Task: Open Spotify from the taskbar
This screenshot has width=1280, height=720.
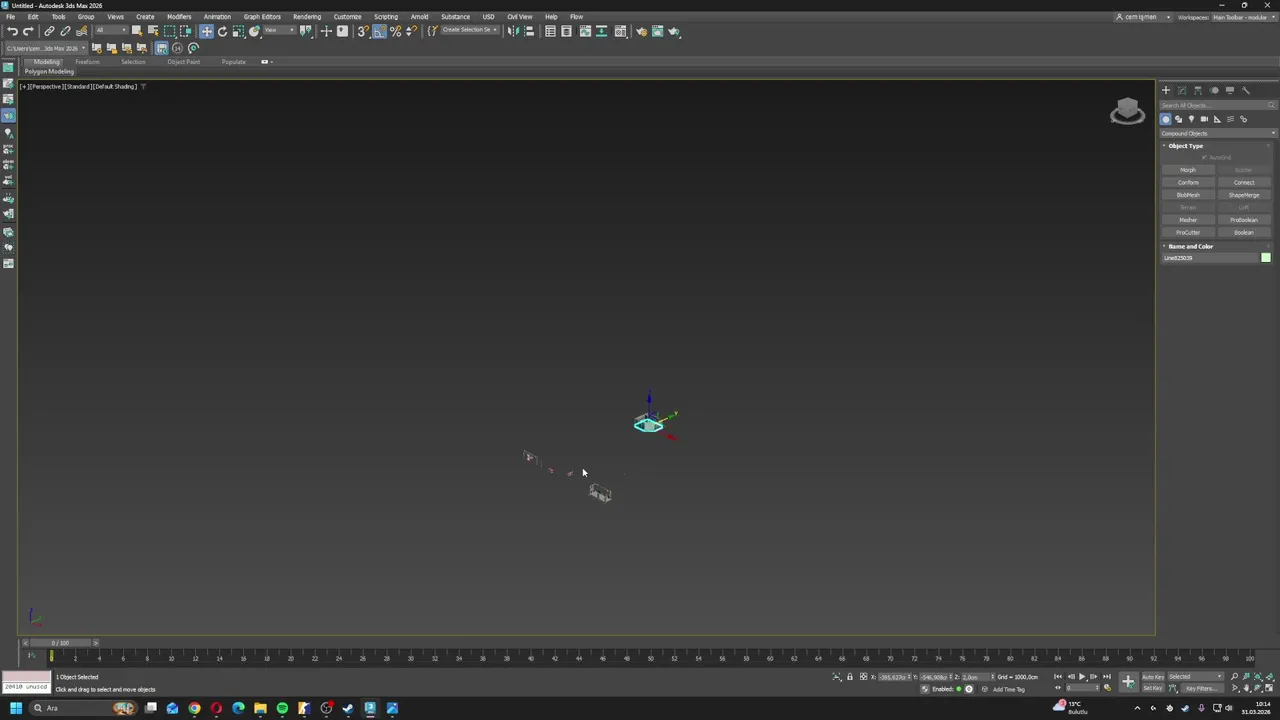Action: pyautogui.click(x=282, y=708)
